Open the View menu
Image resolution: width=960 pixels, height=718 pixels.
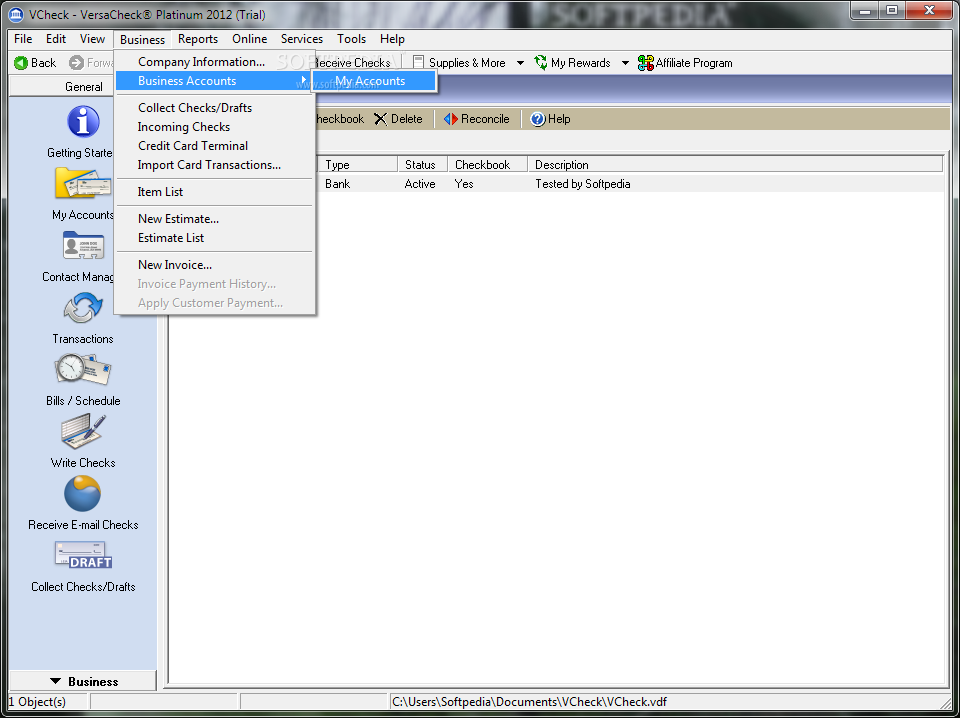point(92,39)
